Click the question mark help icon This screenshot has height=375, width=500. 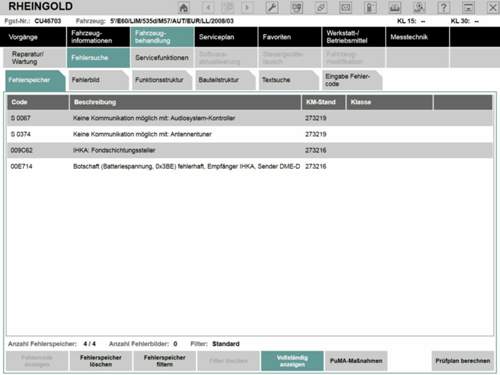pyautogui.click(x=443, y=7)
